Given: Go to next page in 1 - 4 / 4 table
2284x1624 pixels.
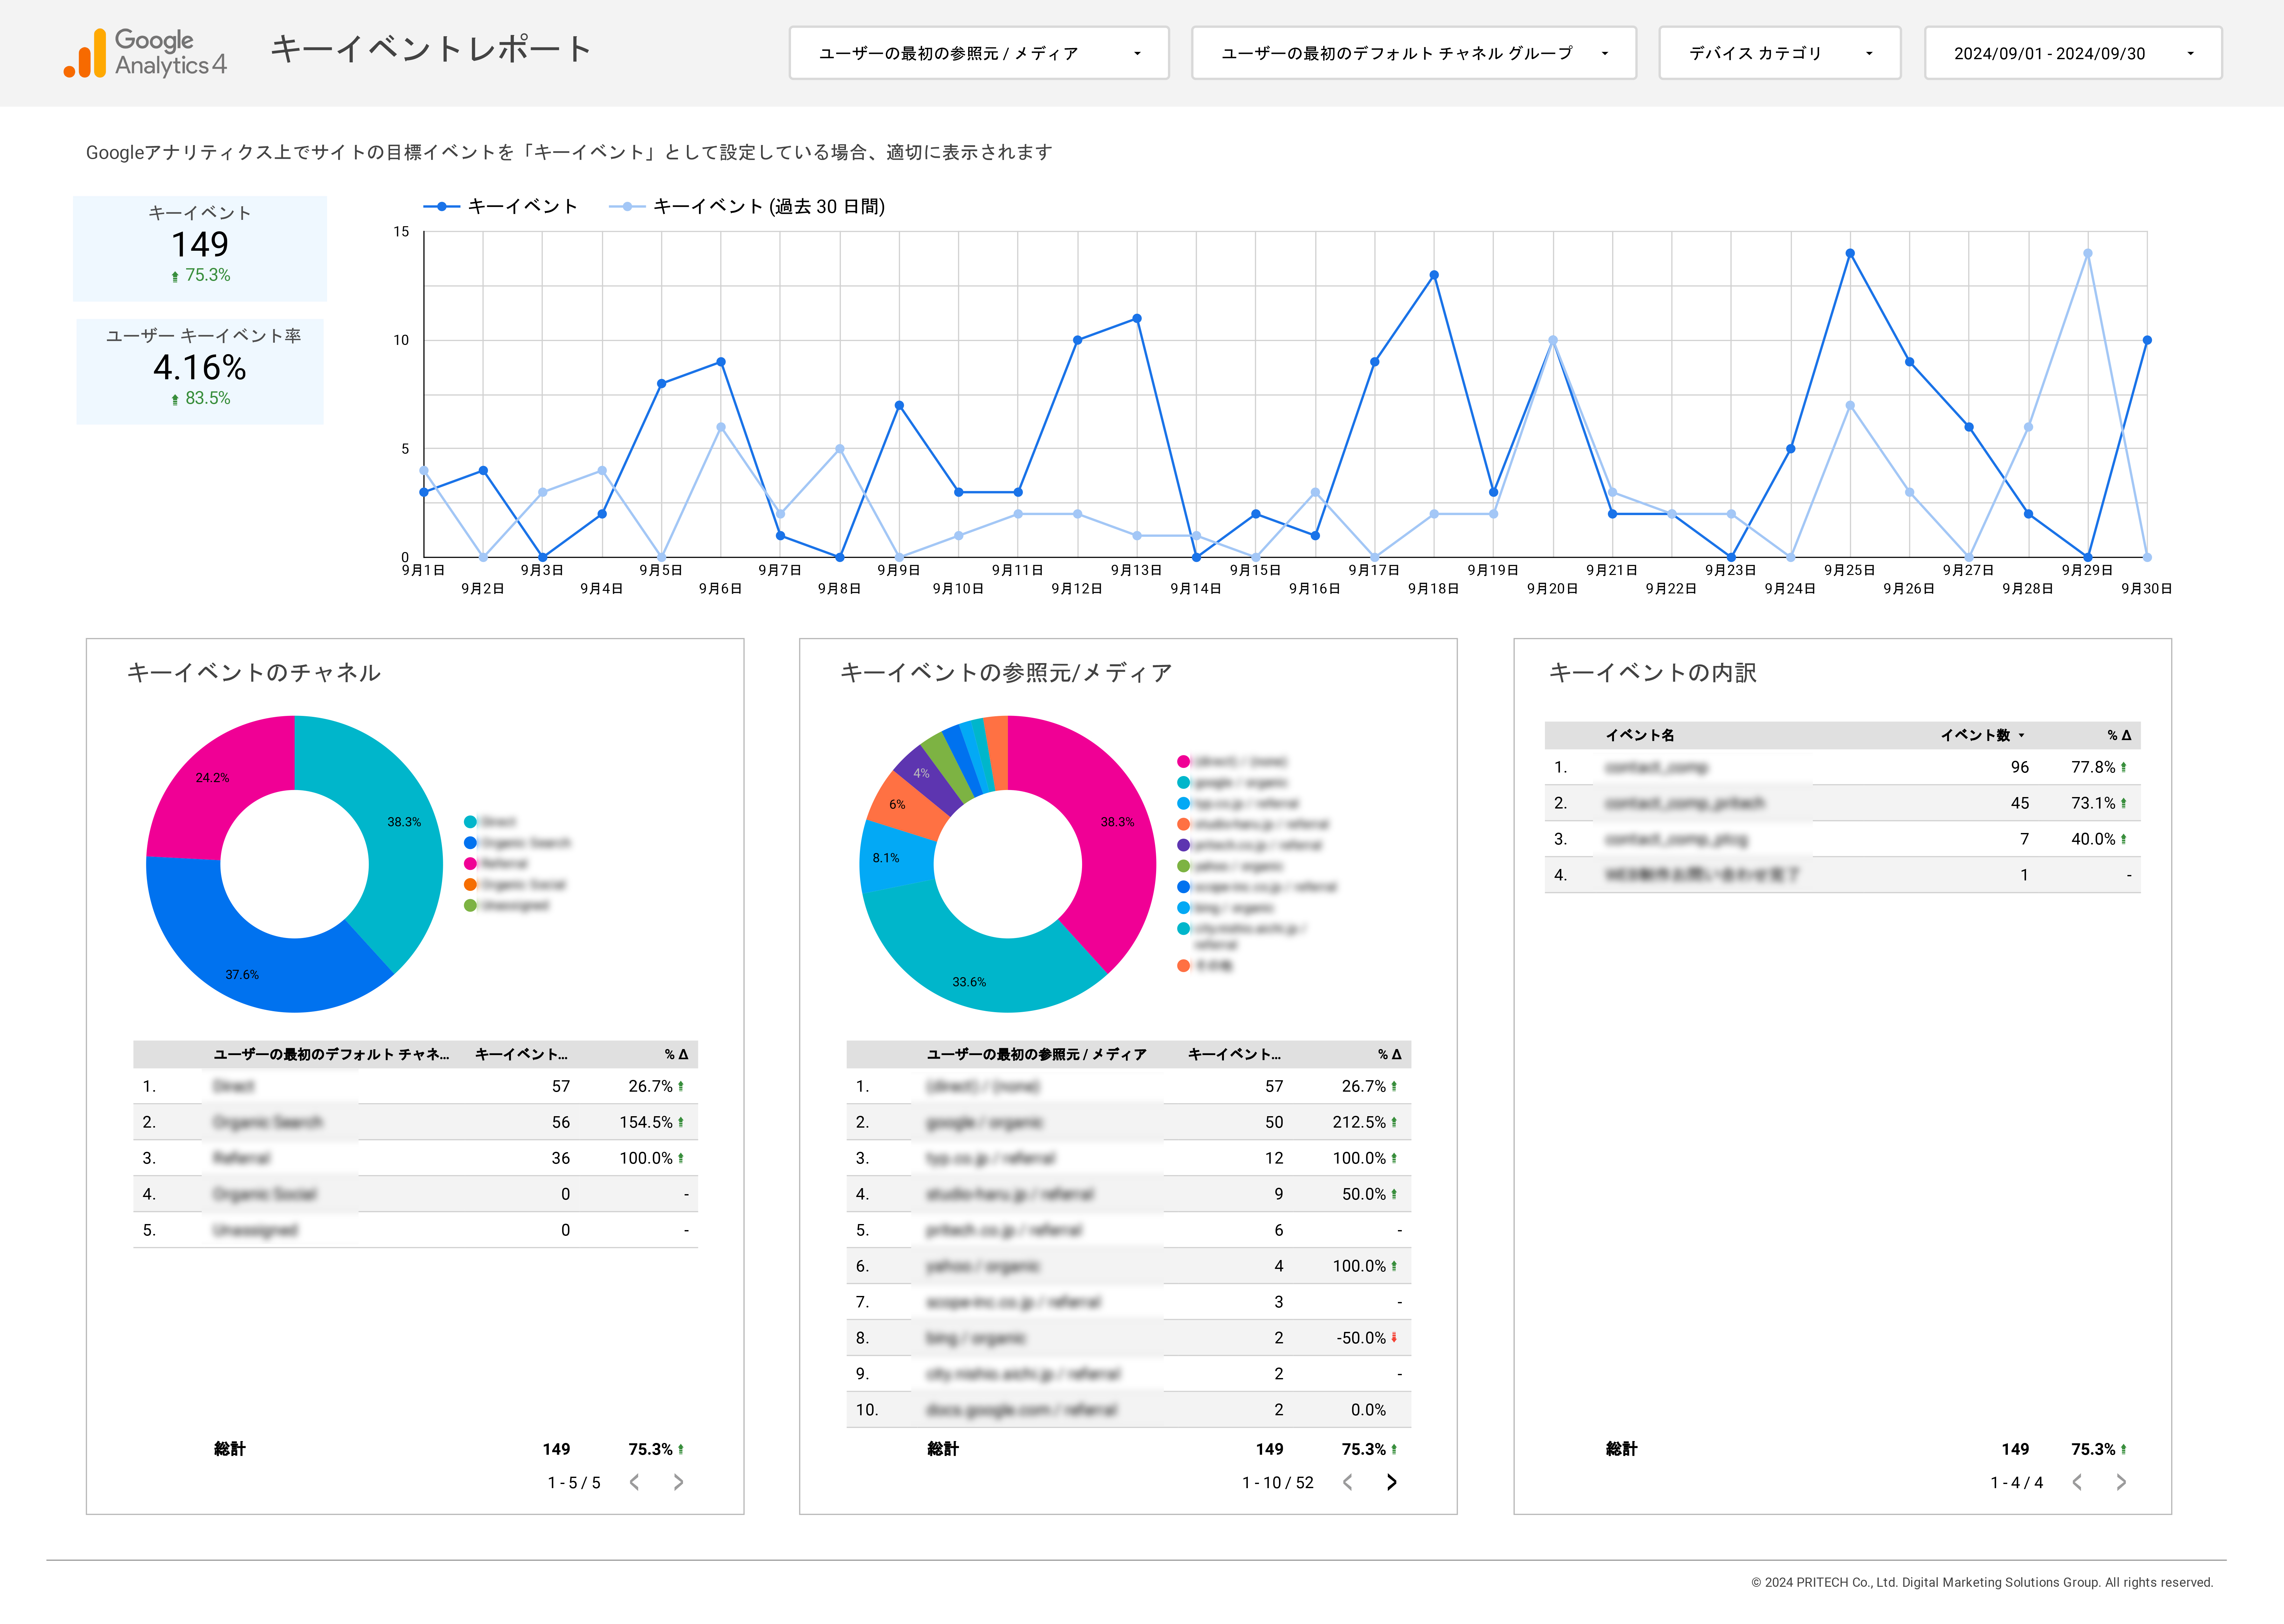Looking at the screenshot, I should [2121, 1482].
